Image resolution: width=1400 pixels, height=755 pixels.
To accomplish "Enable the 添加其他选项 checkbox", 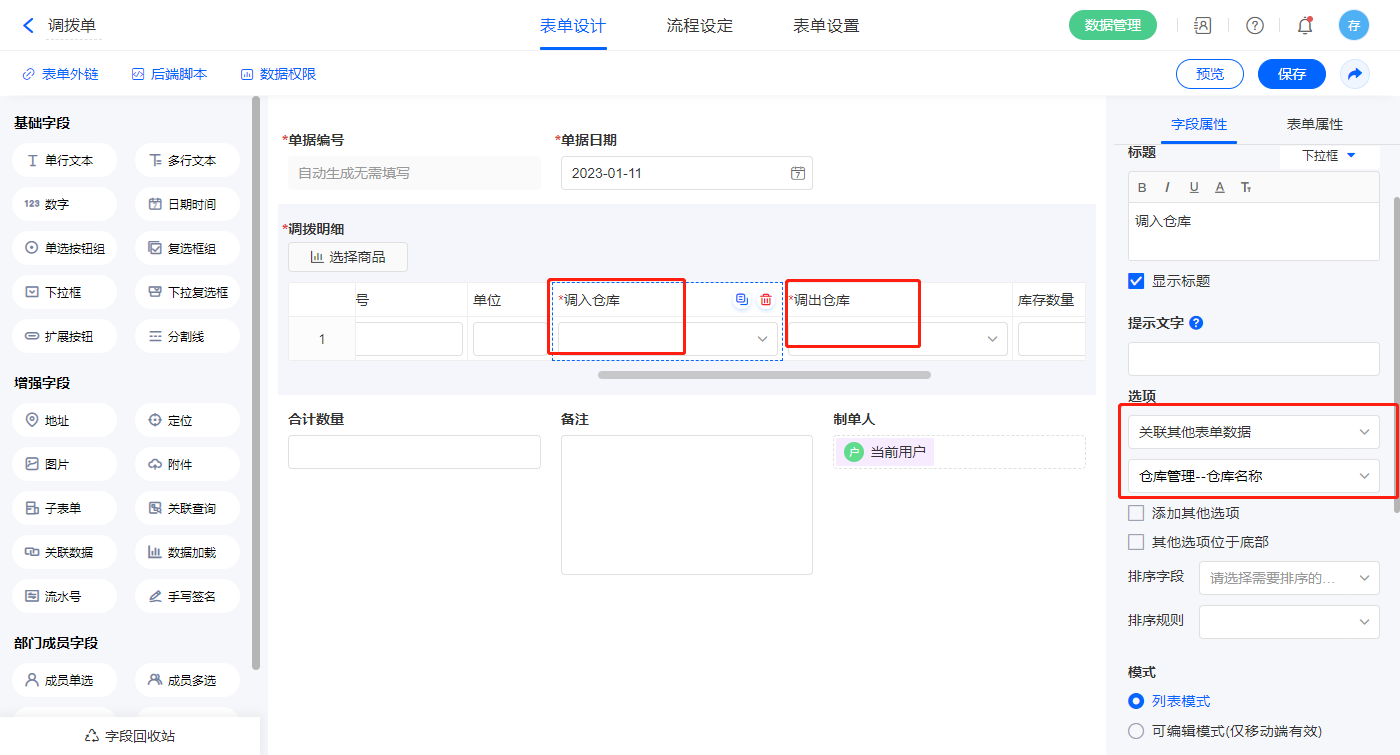I will click(x=1136, y=513).
